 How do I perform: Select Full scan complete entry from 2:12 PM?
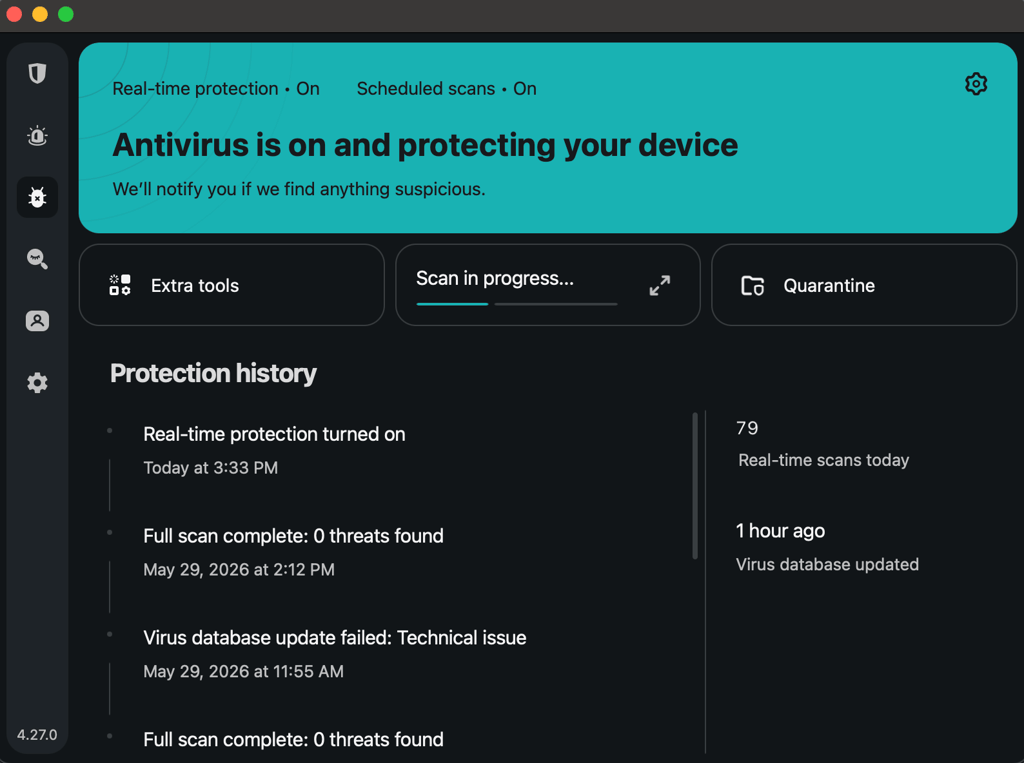click(x=293, y=536)
